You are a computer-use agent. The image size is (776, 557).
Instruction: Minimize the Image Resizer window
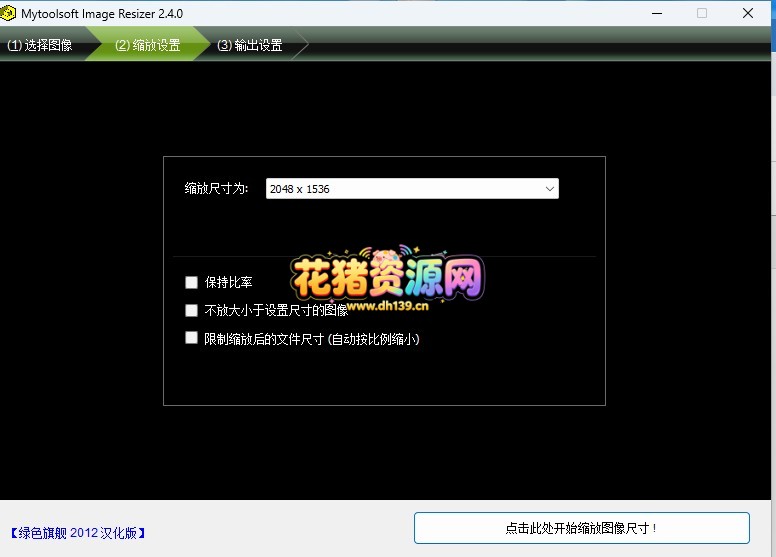[x=657, y=13]
